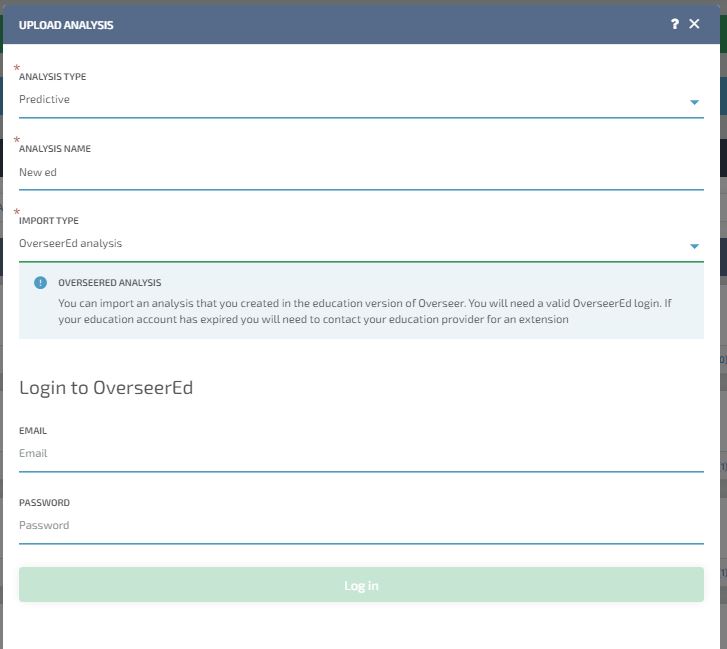Click the 'OVERSEERED ANALYSIS' notice title
727x649 pixels.
tap(110, 283)
